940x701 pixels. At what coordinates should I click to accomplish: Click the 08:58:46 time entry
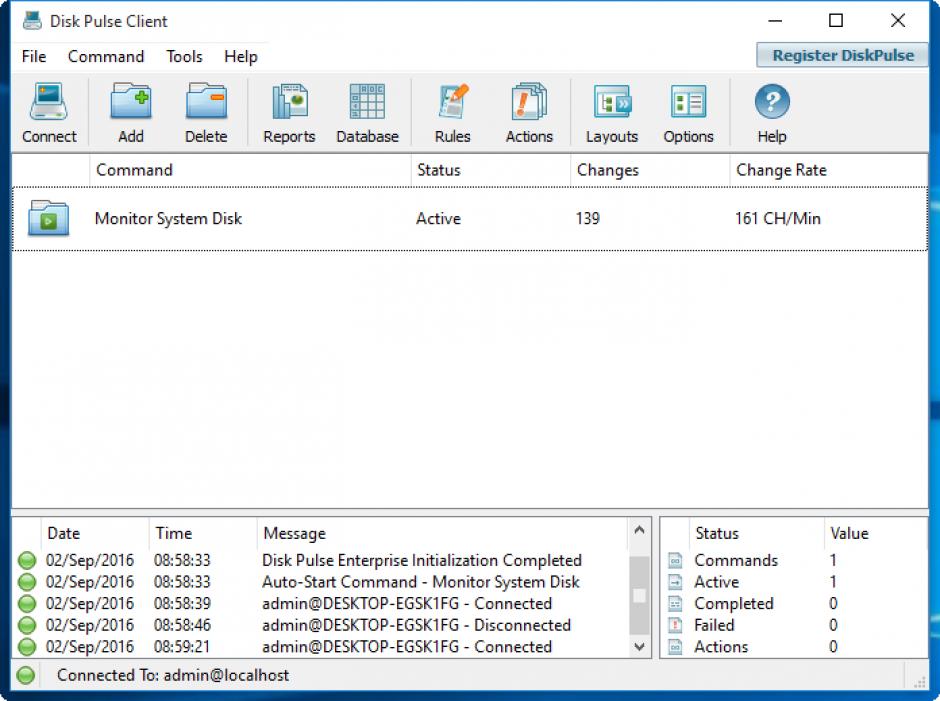[x=182, y=625]
